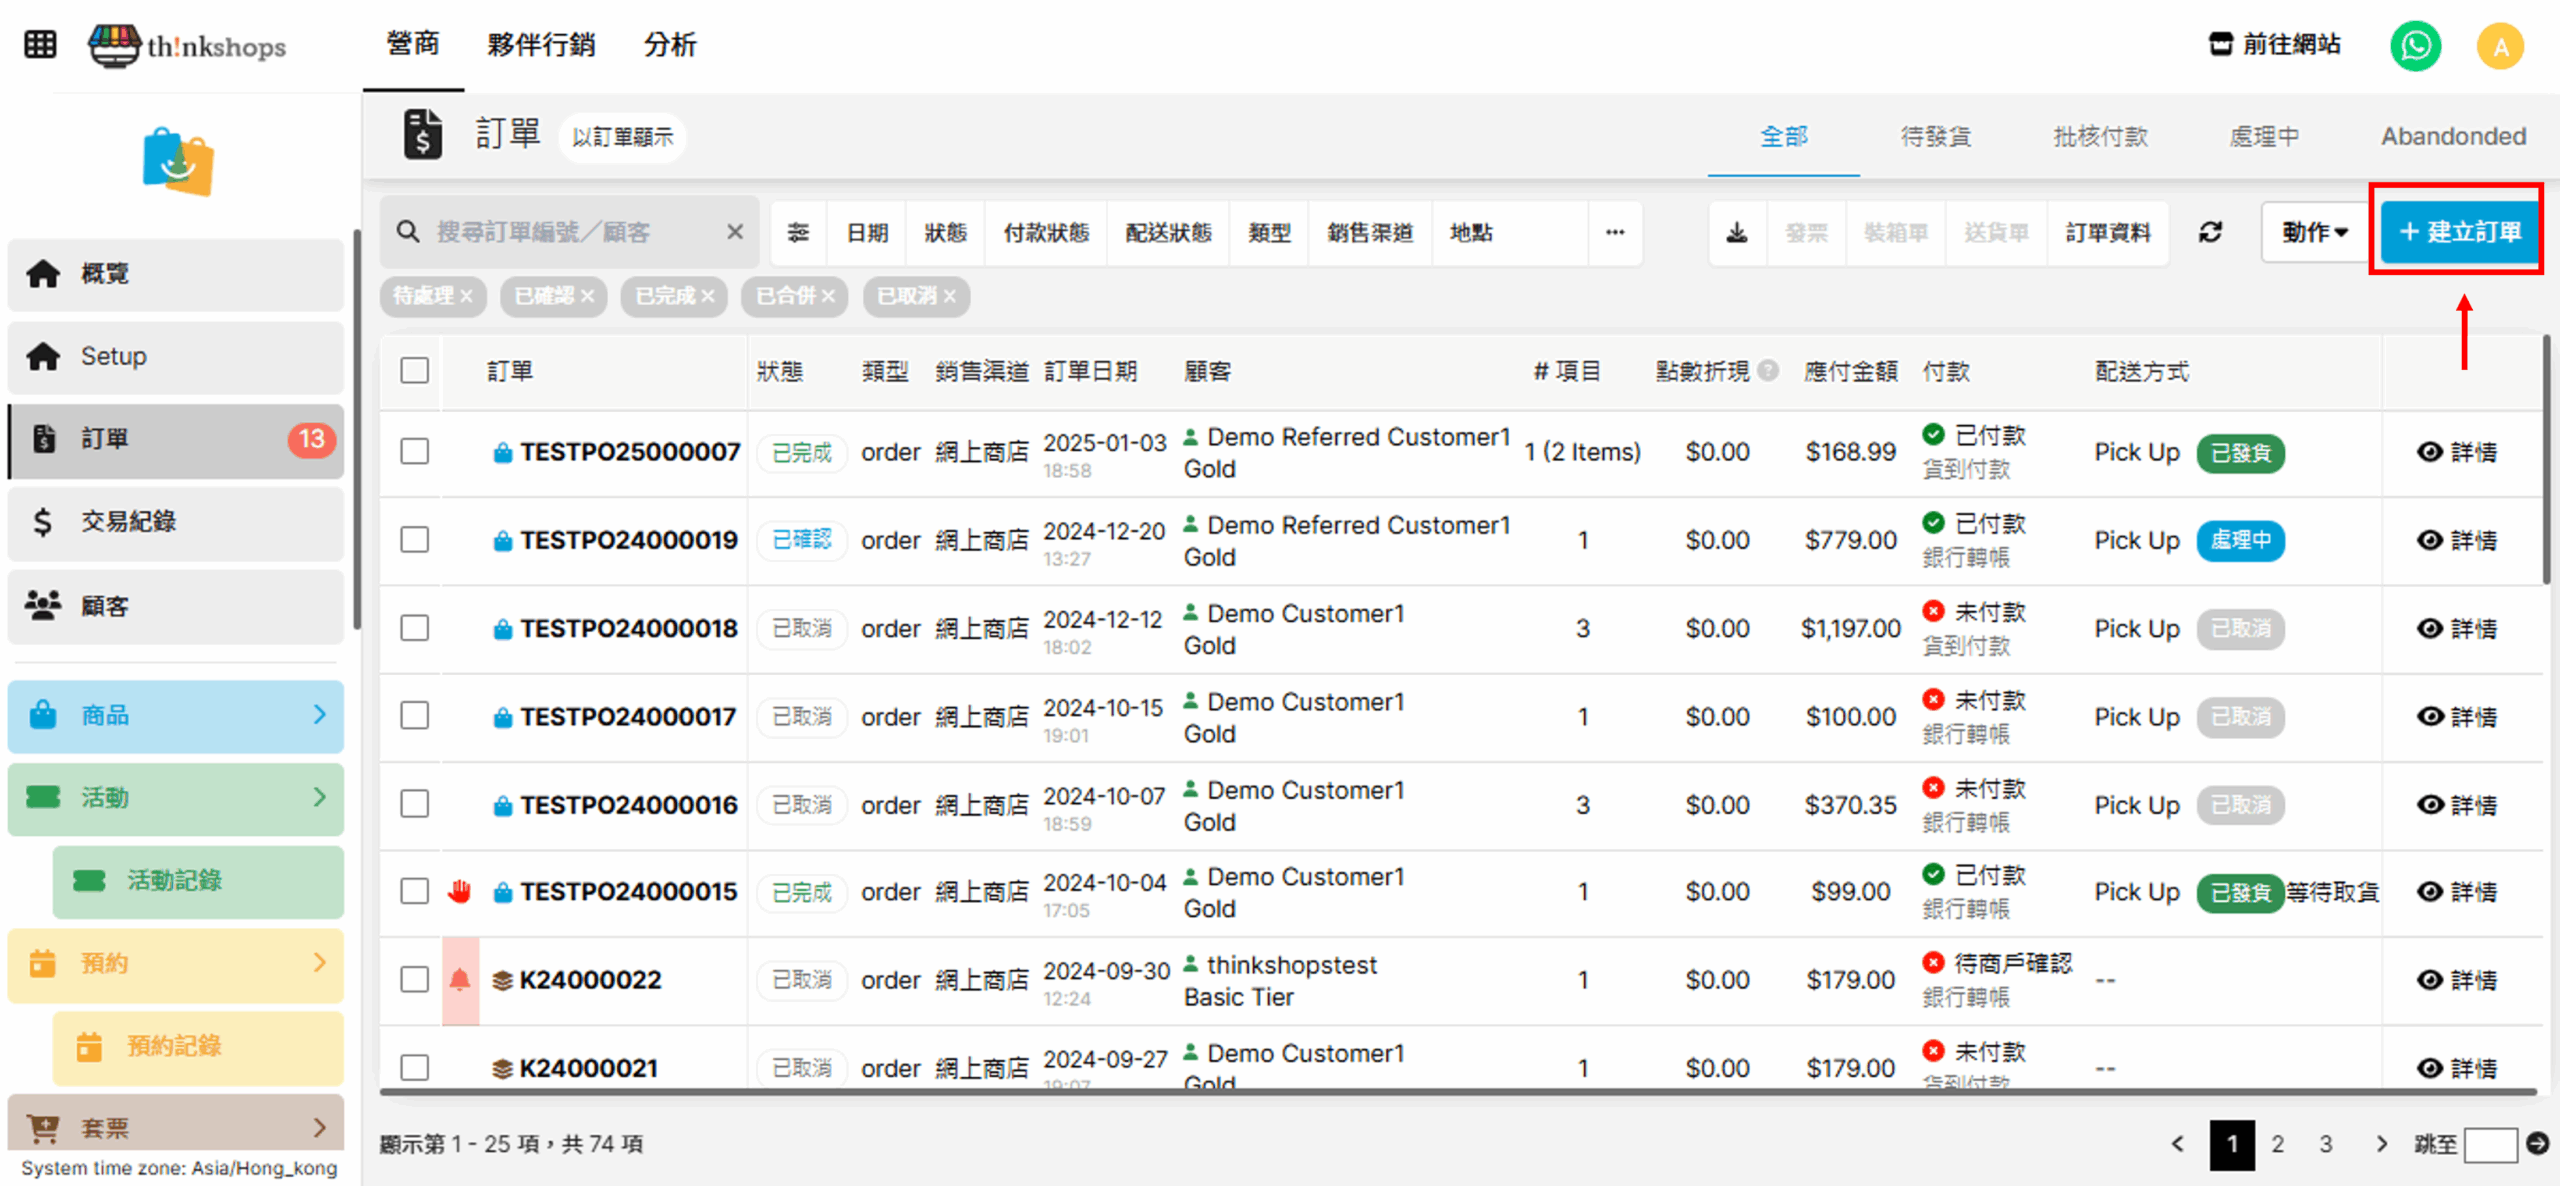Expand the 商品 sidebar section
2560x1186 pixels.
click(x=175, y=715)
